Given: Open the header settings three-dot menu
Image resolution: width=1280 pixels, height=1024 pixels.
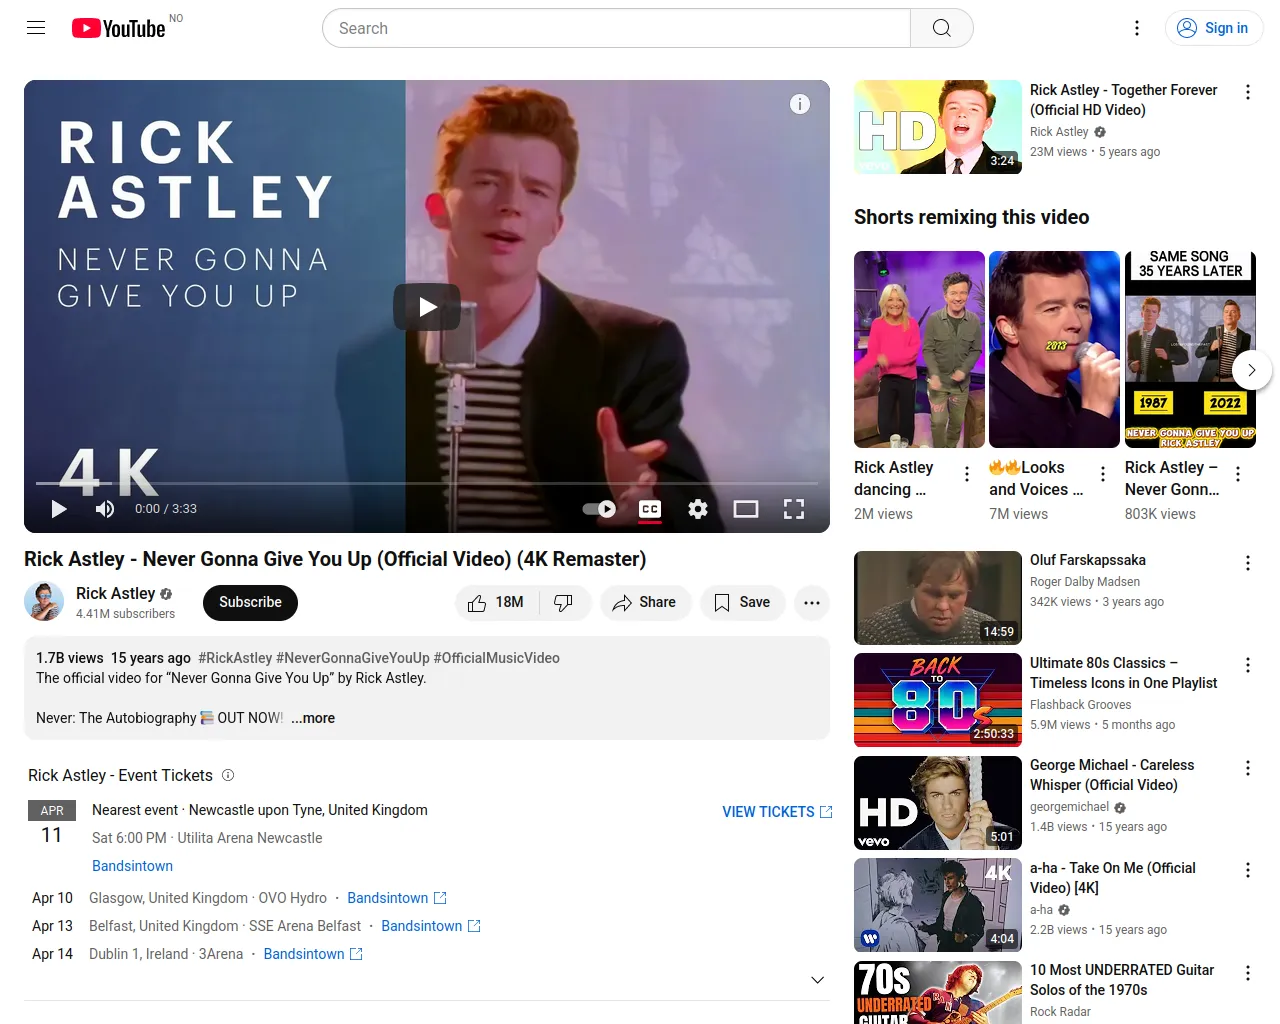Looking at the screenshot, I should coord(1137,28).
